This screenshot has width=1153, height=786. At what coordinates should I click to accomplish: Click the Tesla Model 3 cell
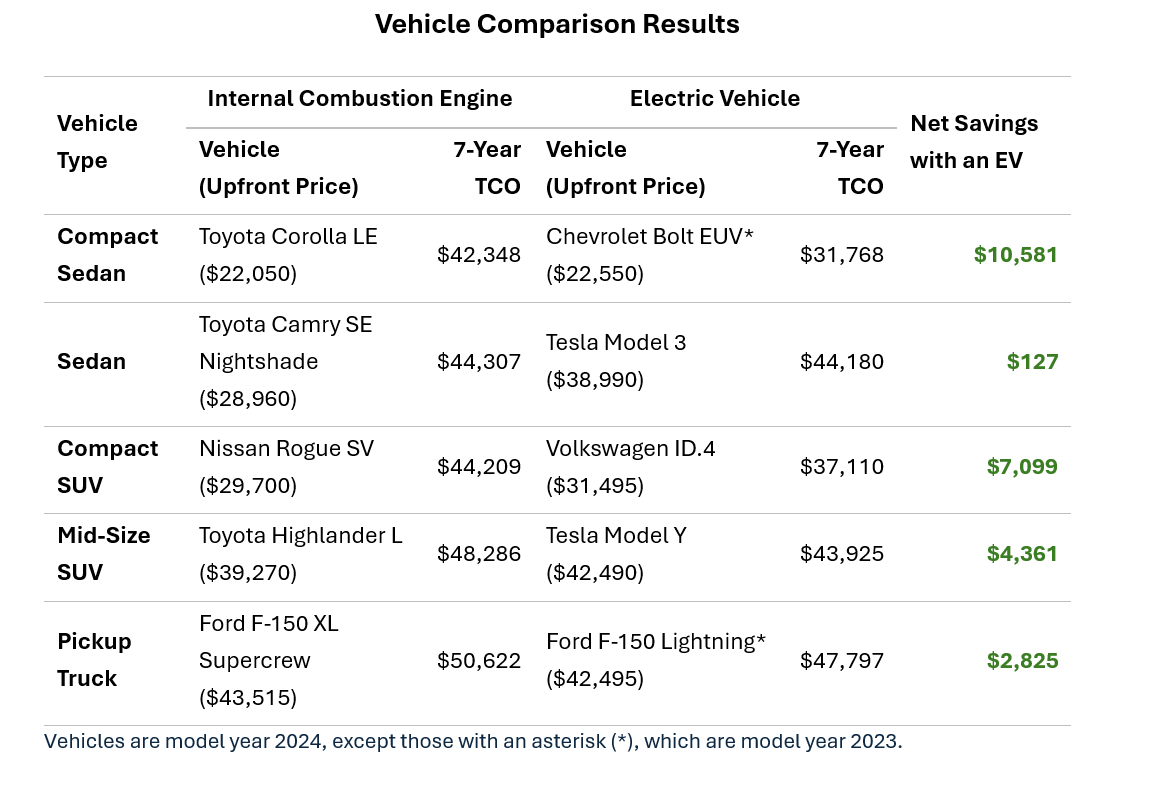coord(616,361)
